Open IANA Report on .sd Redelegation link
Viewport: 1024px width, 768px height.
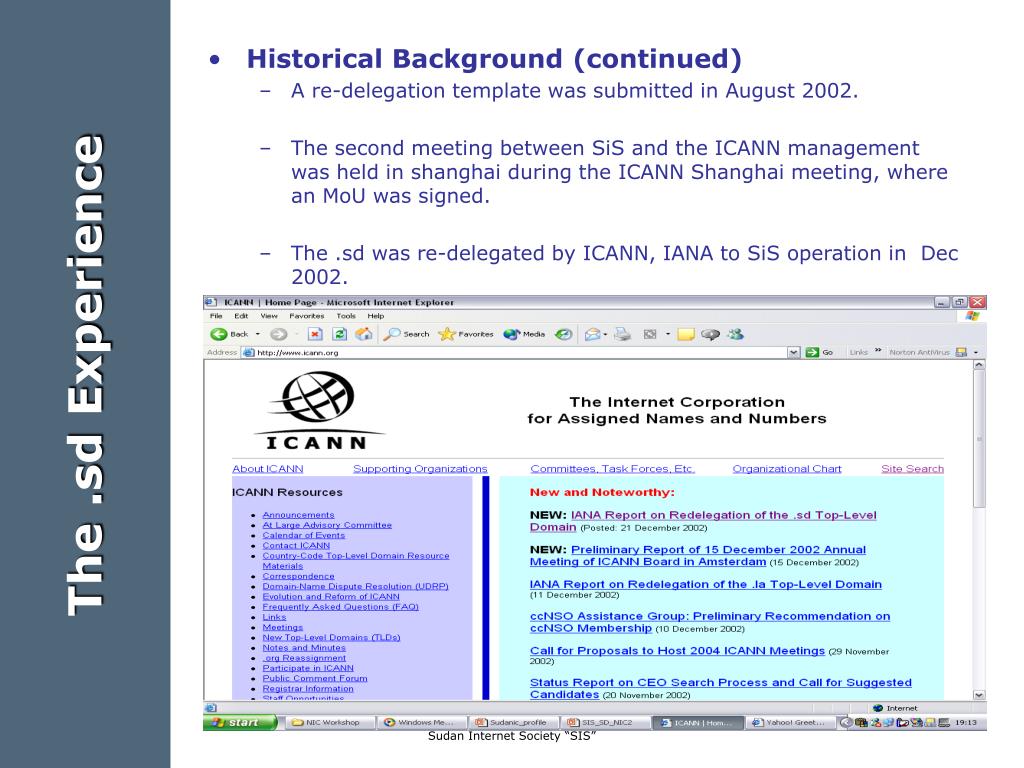(703, 521)
